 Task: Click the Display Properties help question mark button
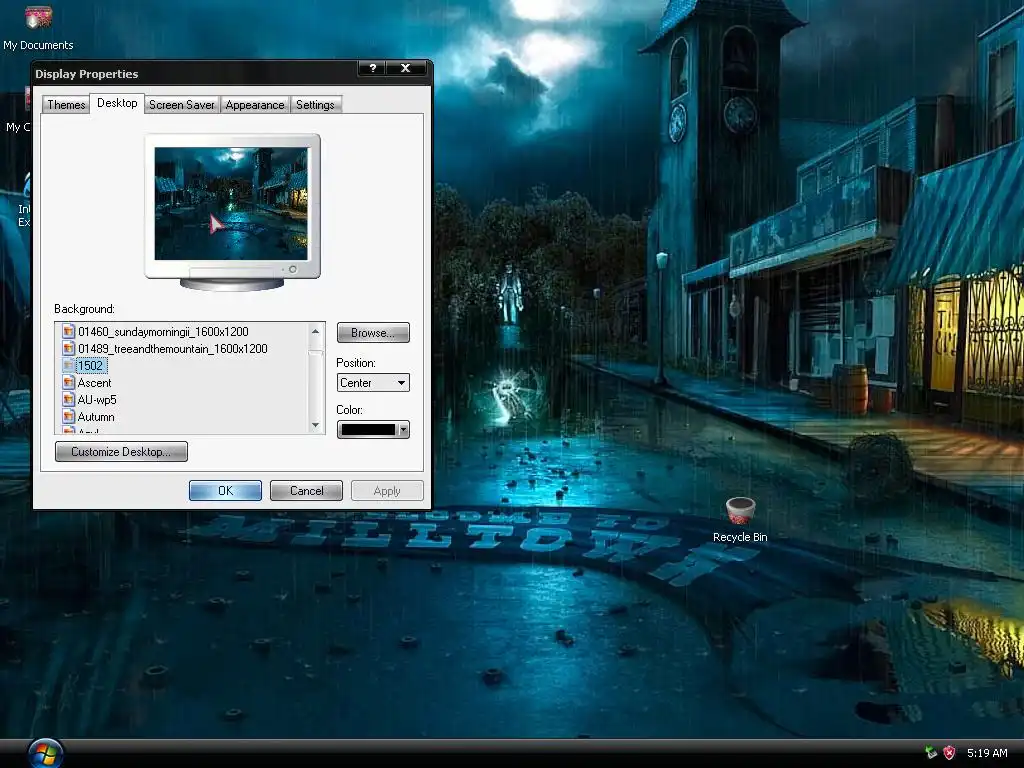[372, 68]
